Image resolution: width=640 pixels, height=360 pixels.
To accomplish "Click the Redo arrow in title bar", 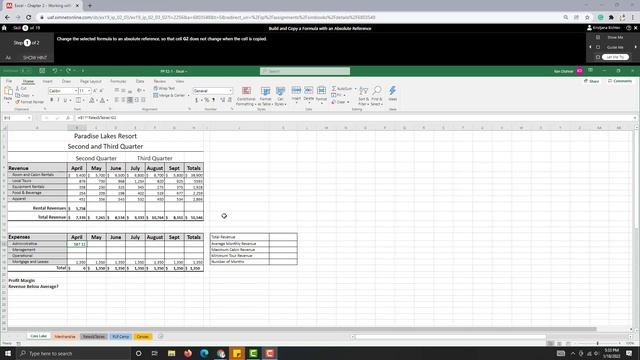I will coord(68,71).
